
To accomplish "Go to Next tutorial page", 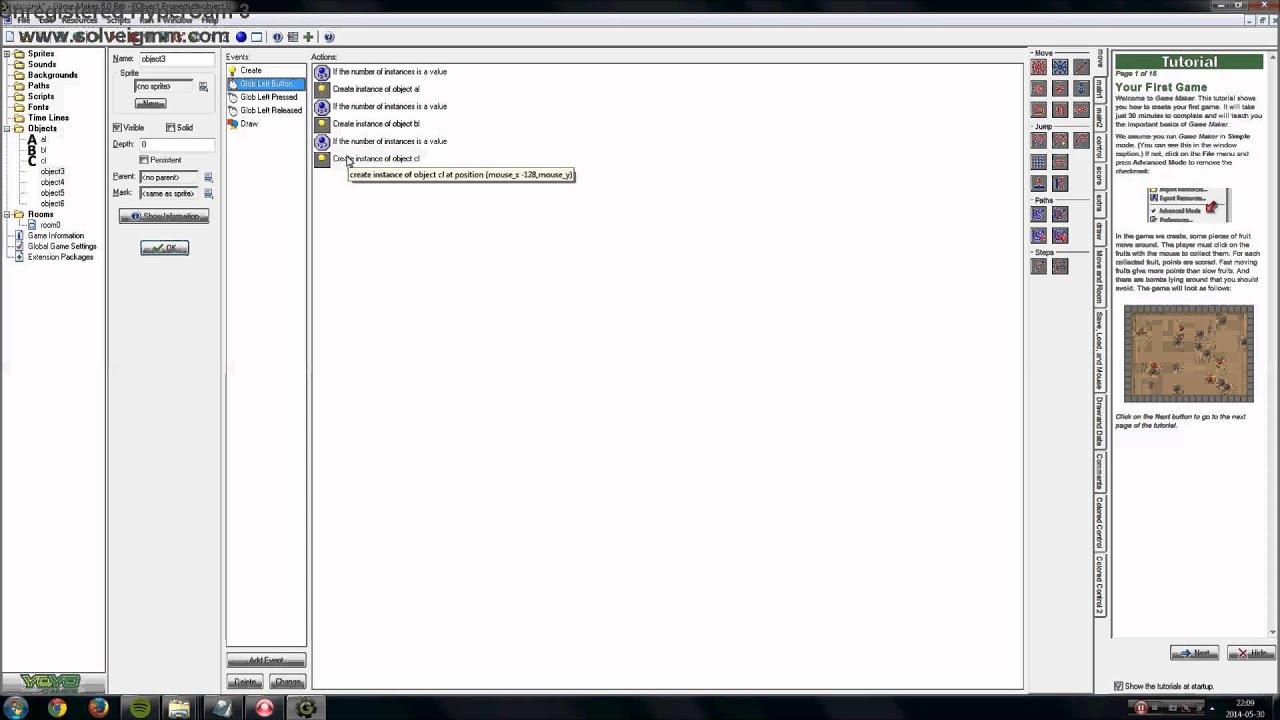I will (x=1194, y=653).
